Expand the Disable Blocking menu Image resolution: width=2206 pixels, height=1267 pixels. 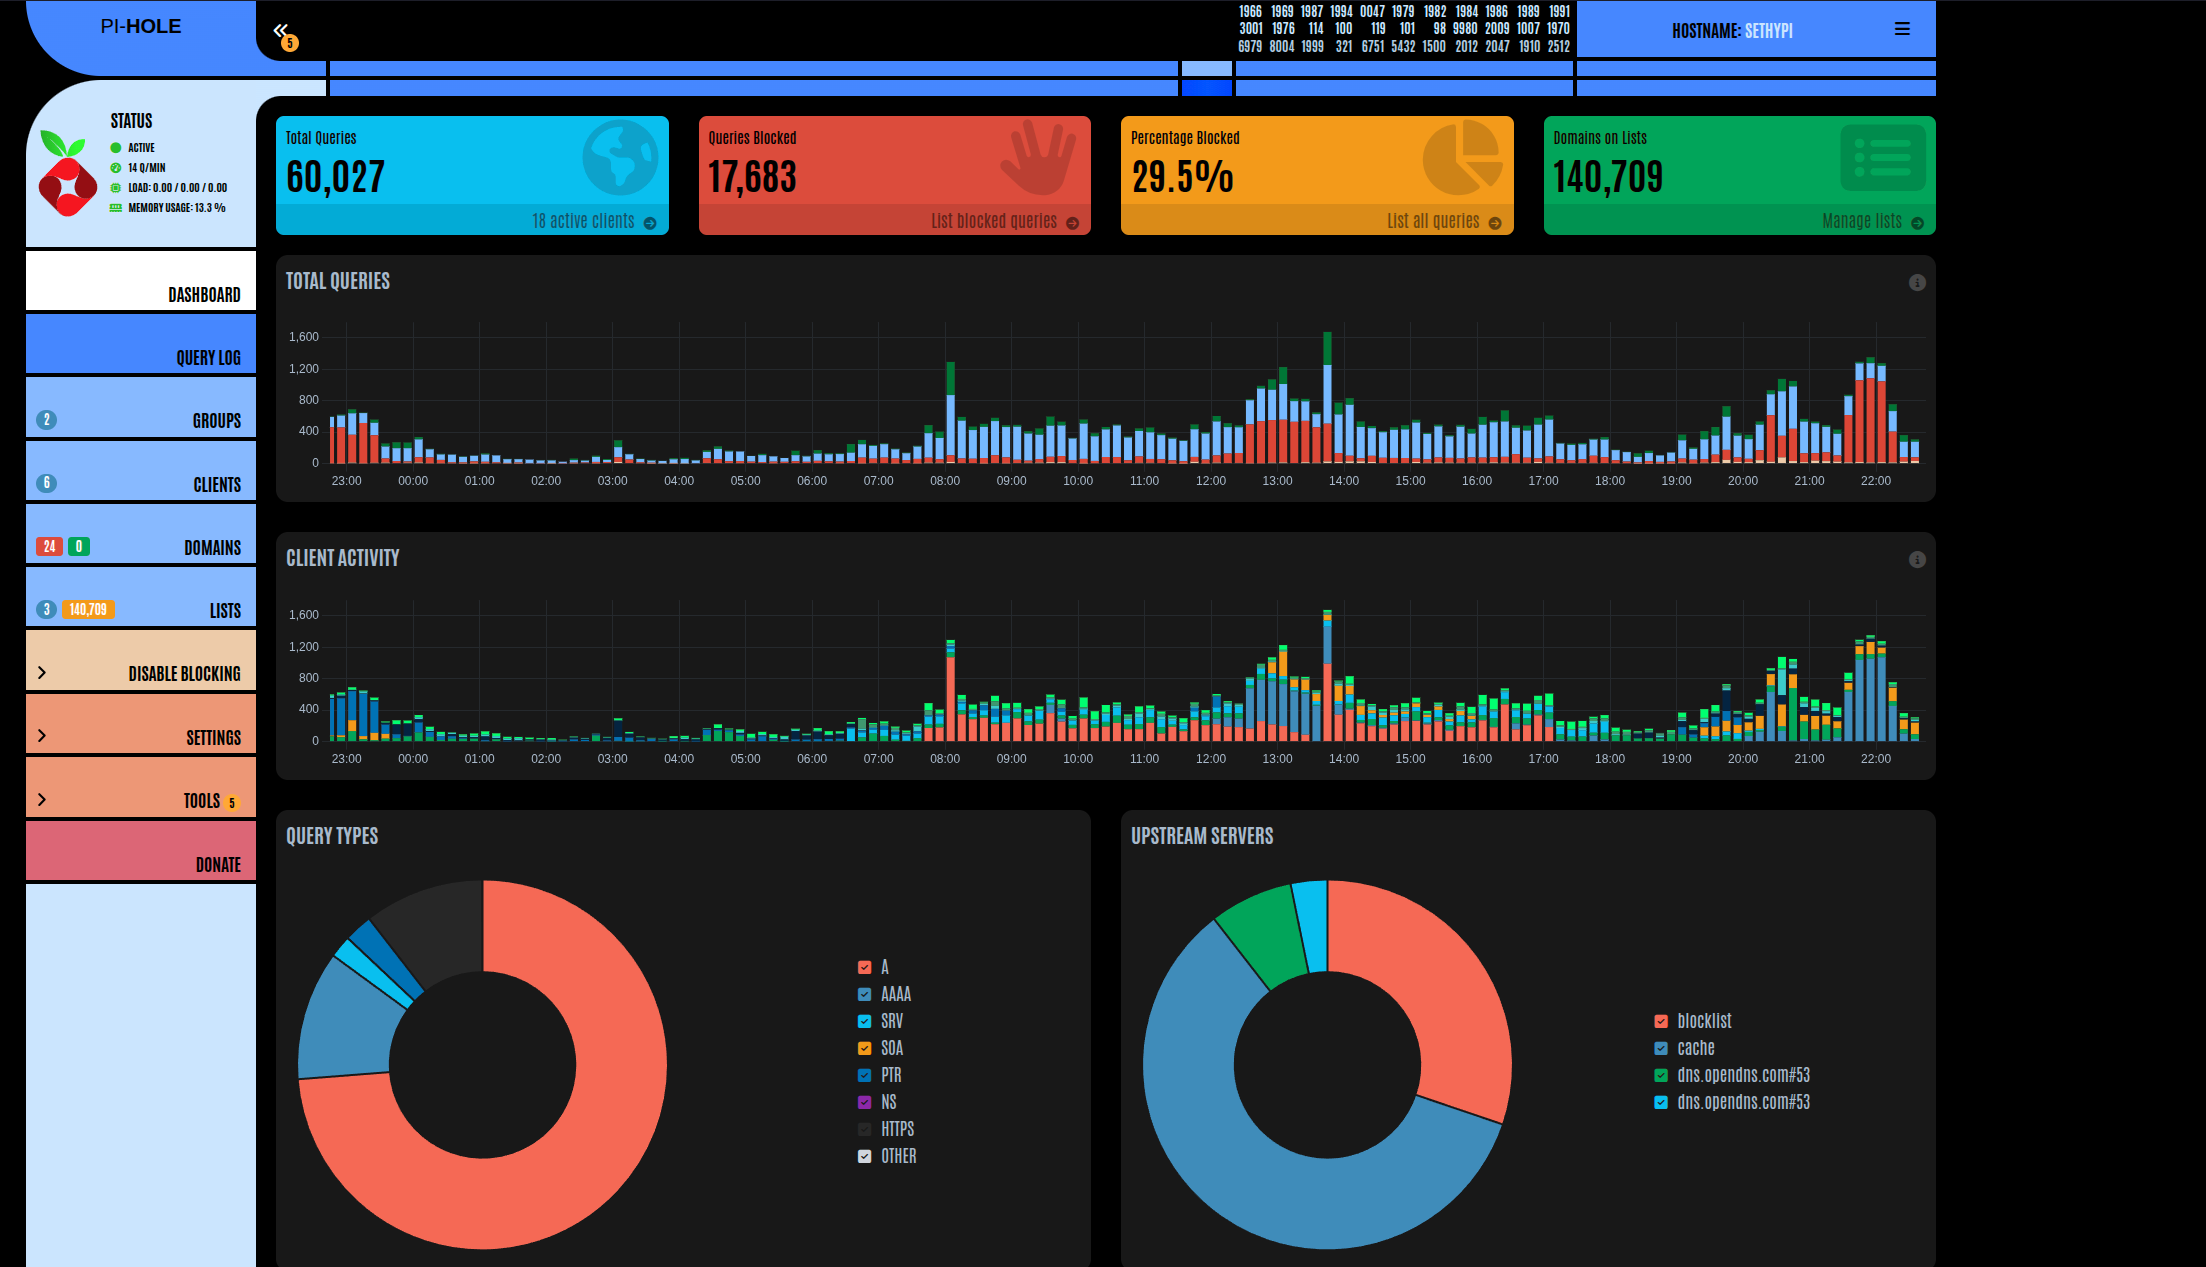tap(141, 660)
